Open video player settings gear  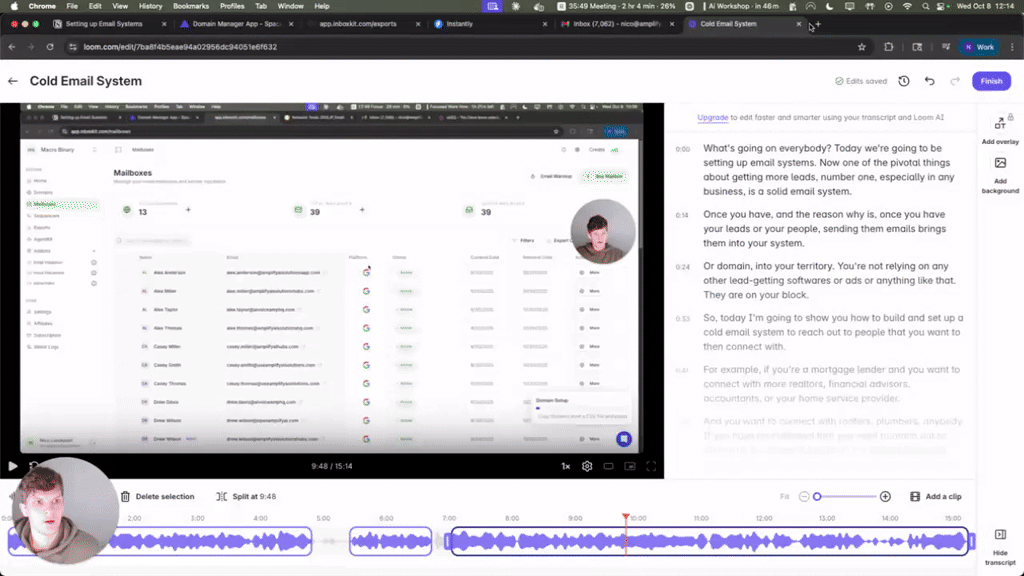pyautogui.click(x=587, y=466)
